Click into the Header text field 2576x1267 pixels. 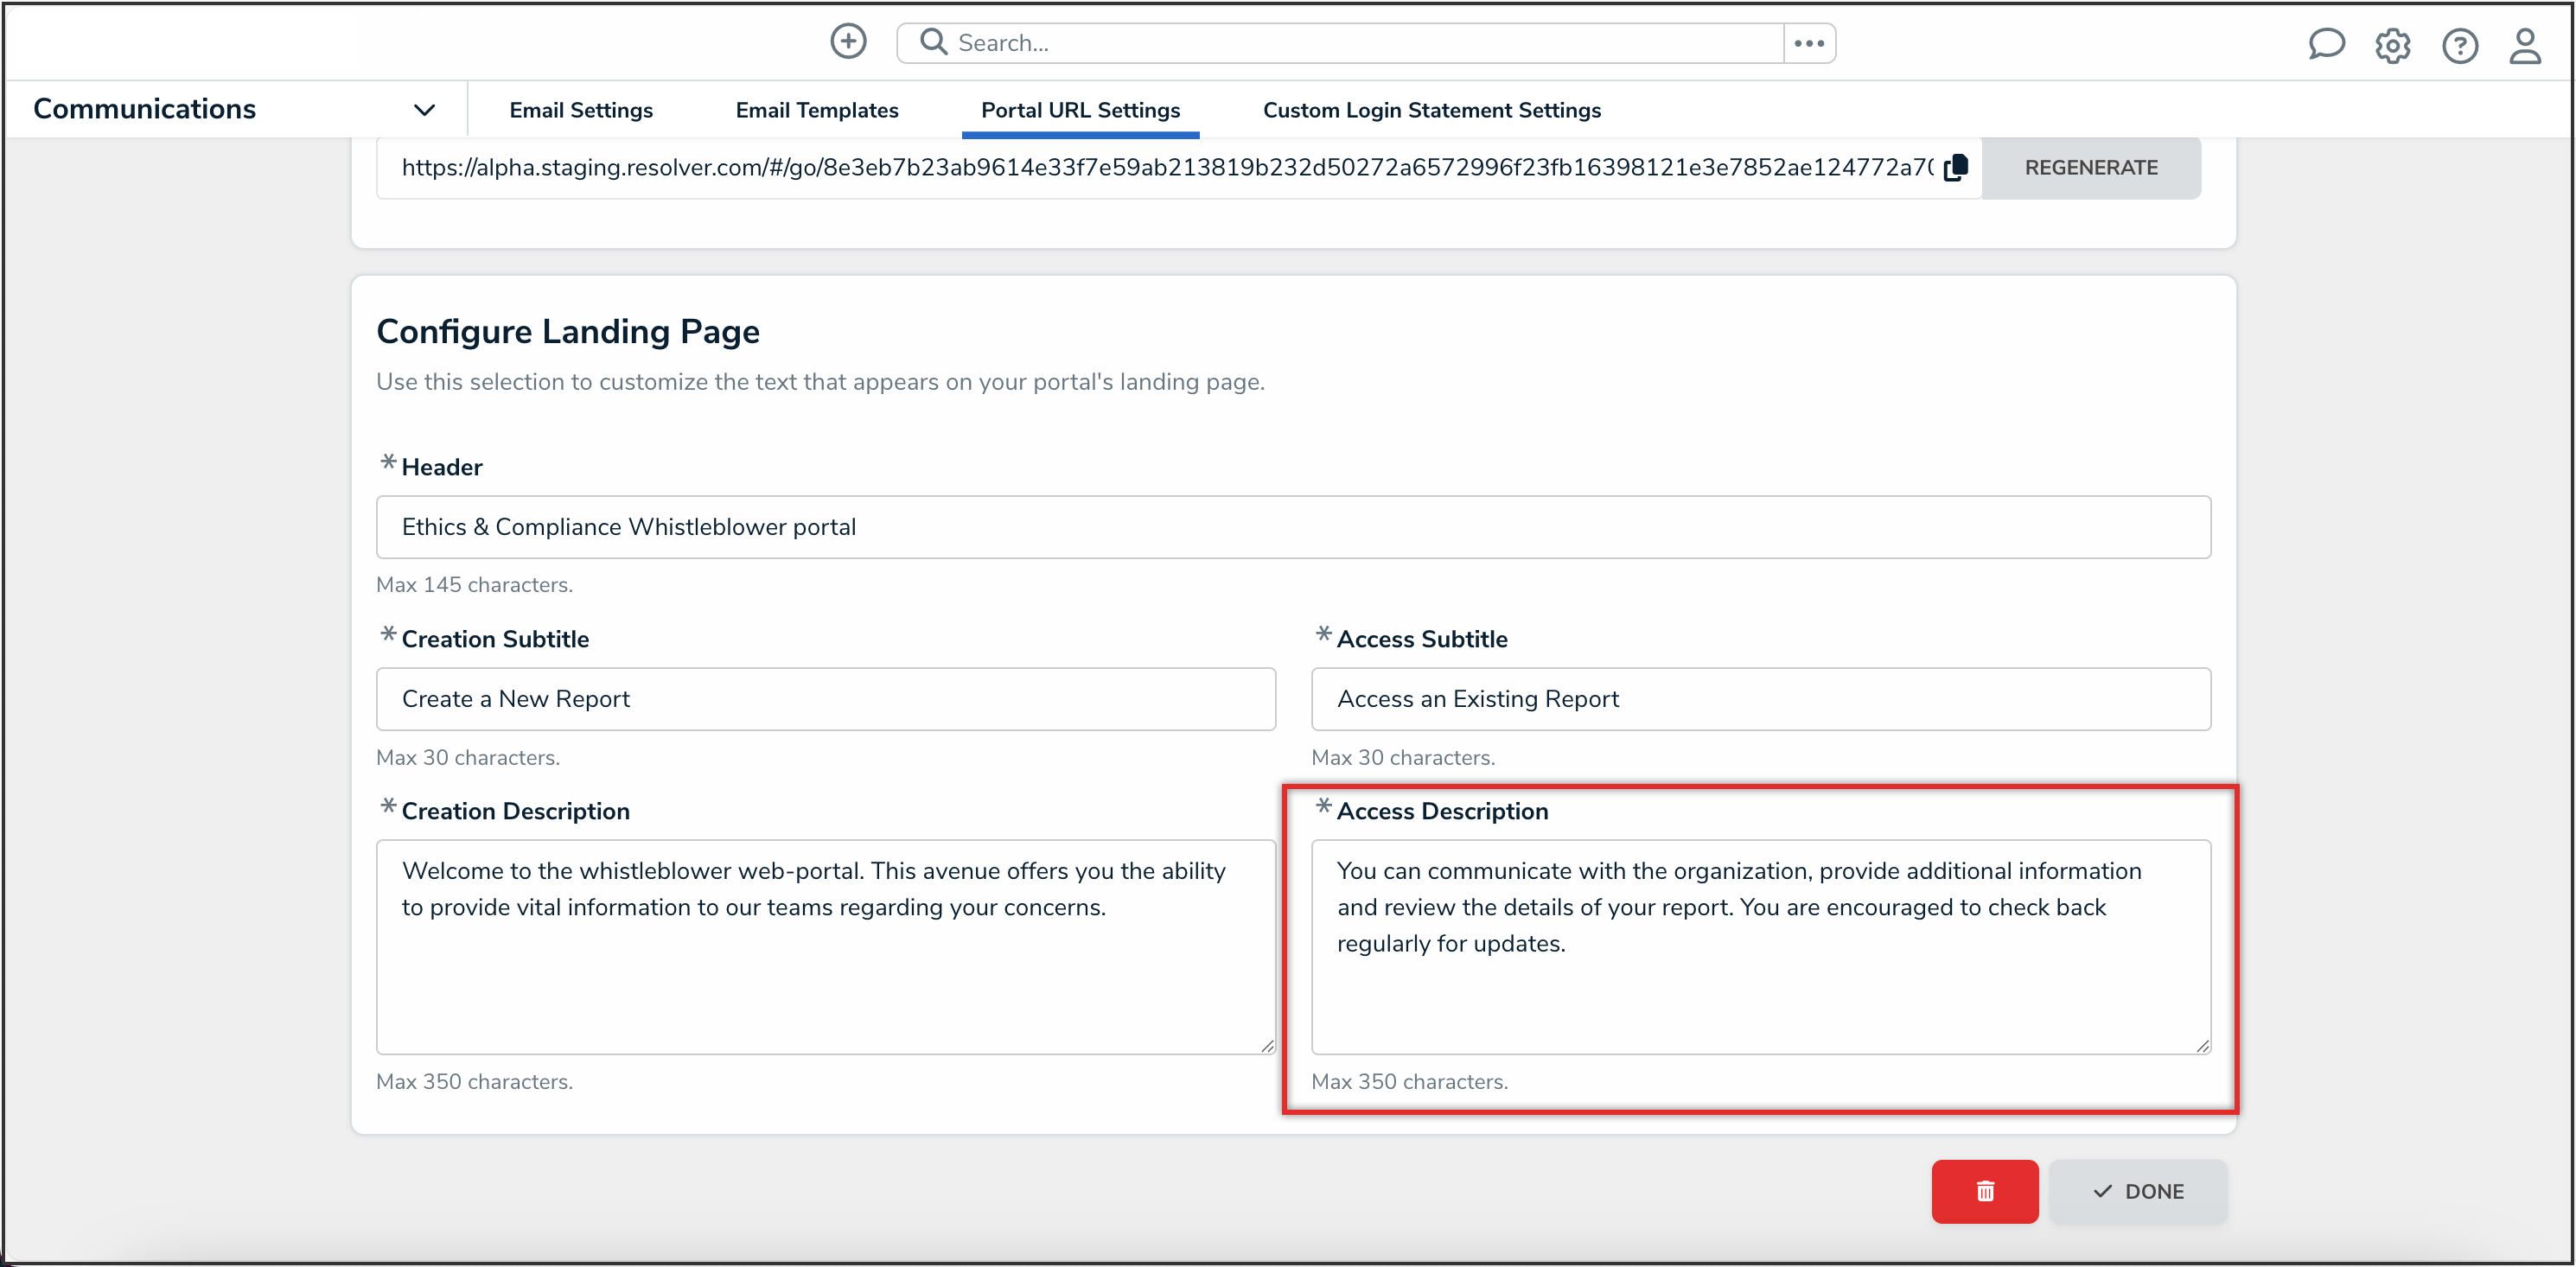point(1292,527)
